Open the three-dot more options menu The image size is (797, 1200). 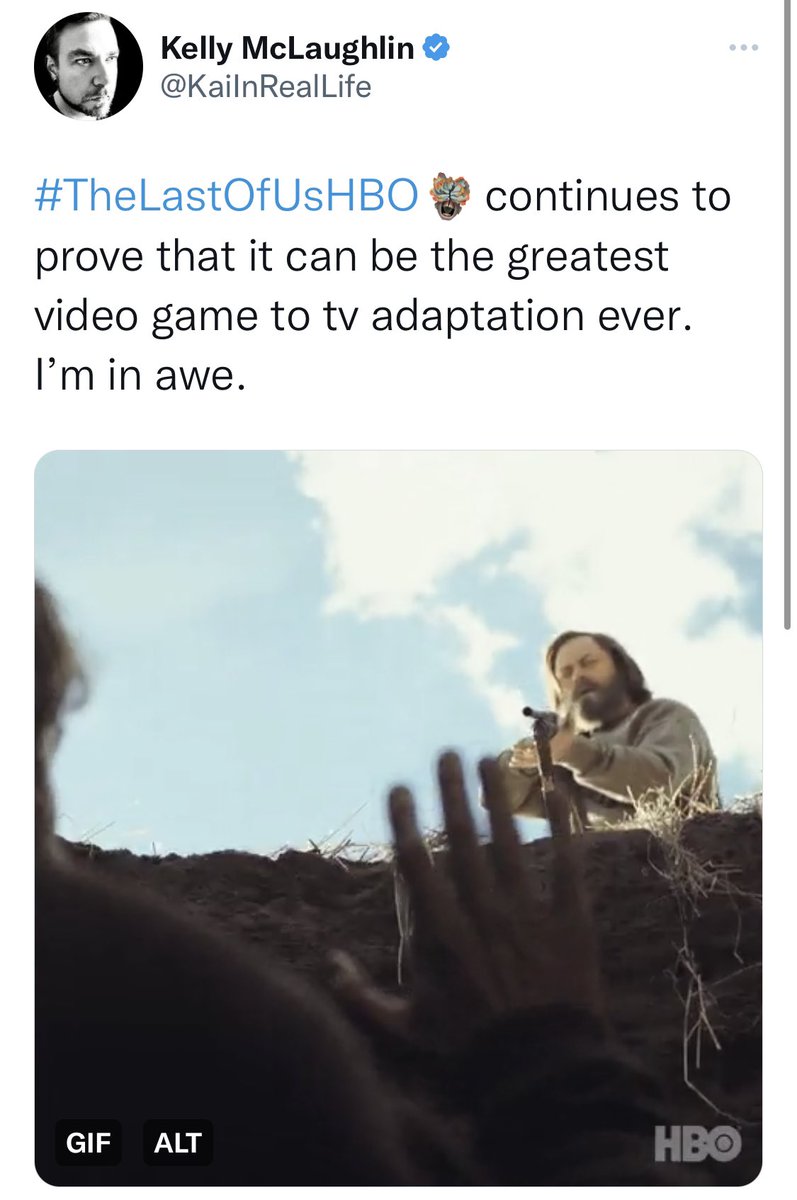click(x=743, y=48)
